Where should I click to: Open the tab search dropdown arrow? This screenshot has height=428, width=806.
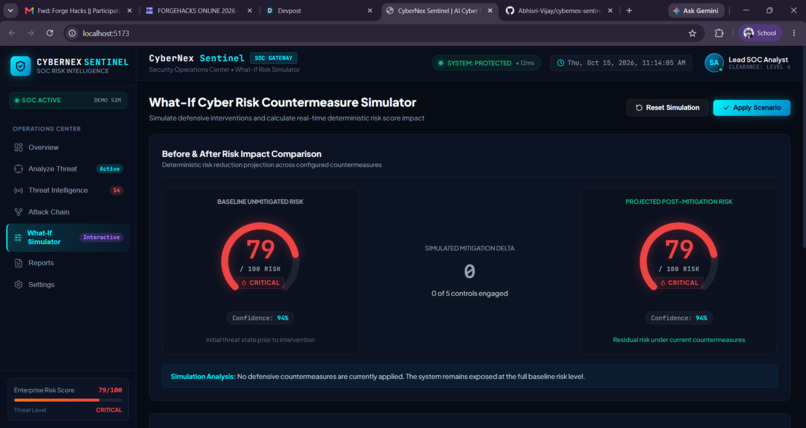pyautogui.click(x=10, y=11)
